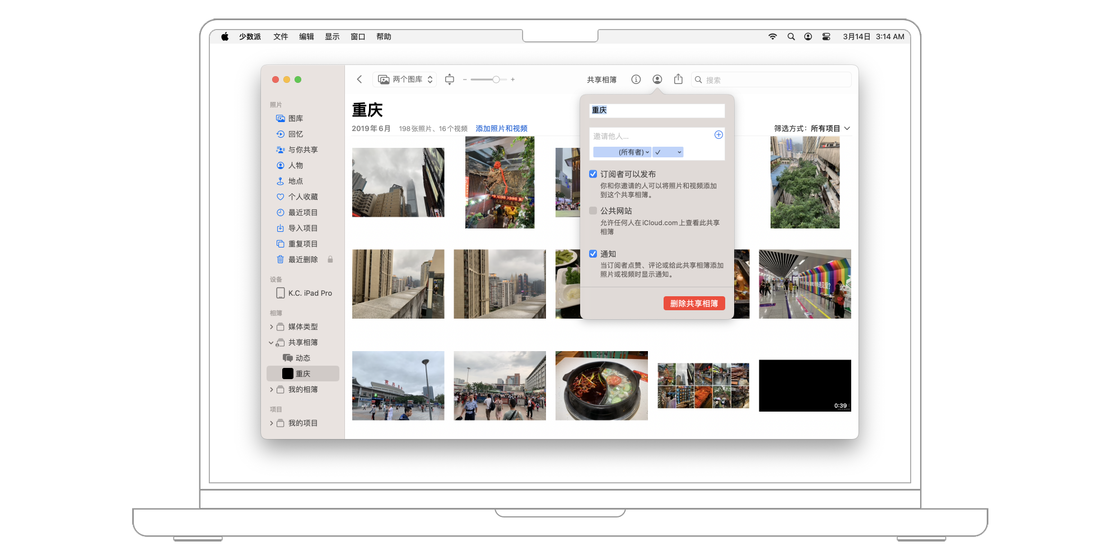Expand the 我的项目 folder
1120x560 pixels.
click(271, 423)
